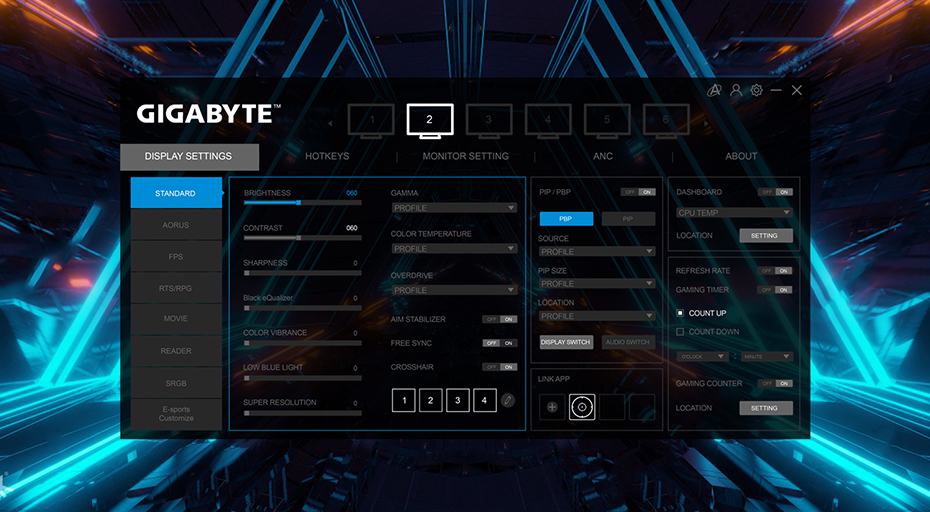Add a new link app with plus icon
The height and width of the screenshot is (512, 930).
click(552, 407)
